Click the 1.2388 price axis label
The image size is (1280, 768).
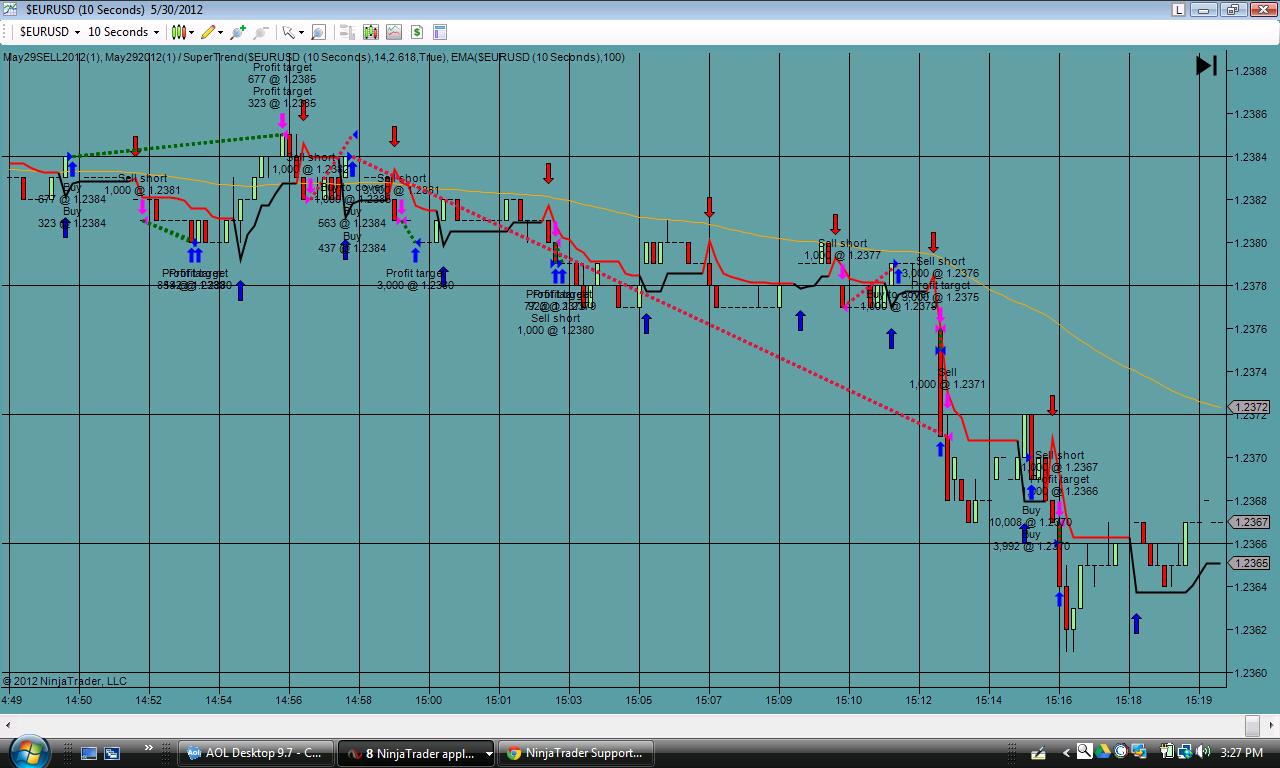pyautogui.click(x=1250, y=71)
